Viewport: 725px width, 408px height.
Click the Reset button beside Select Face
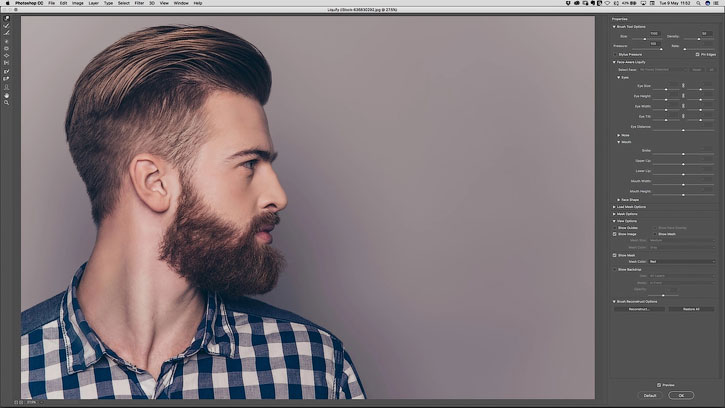point(697,69)
